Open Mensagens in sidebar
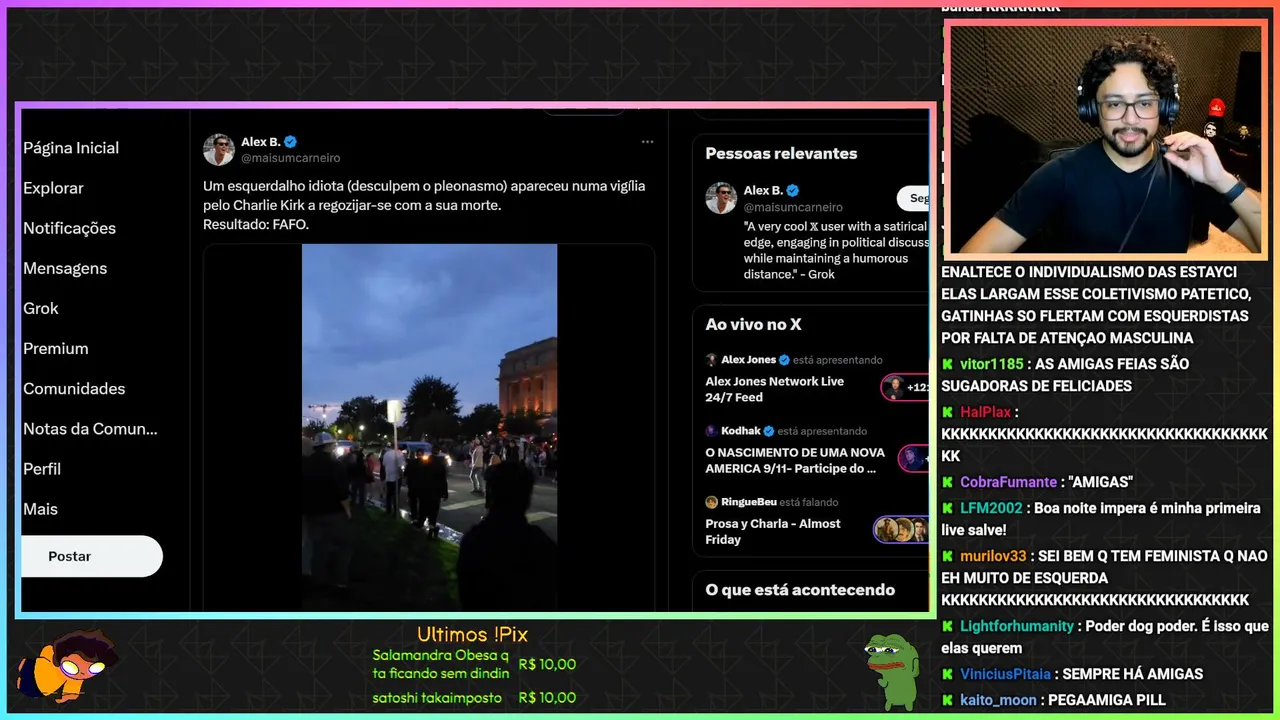This screenshot has height=720, width=1280. (65, 268)
